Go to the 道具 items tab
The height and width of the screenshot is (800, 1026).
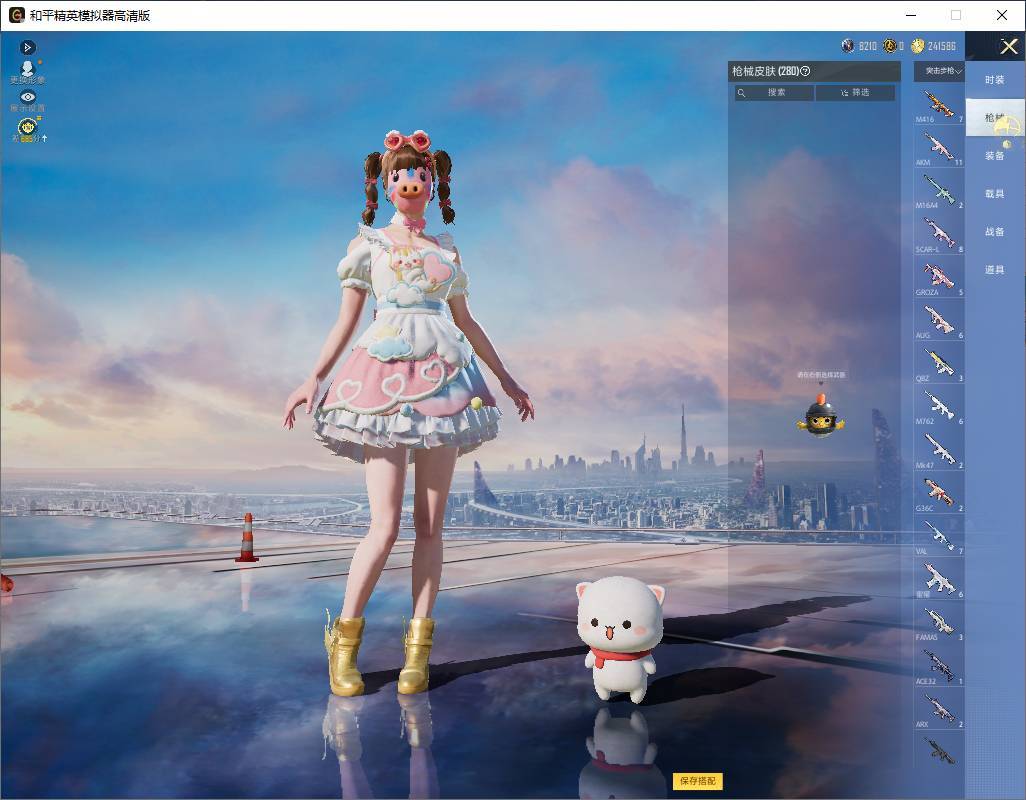click(995, 270)
